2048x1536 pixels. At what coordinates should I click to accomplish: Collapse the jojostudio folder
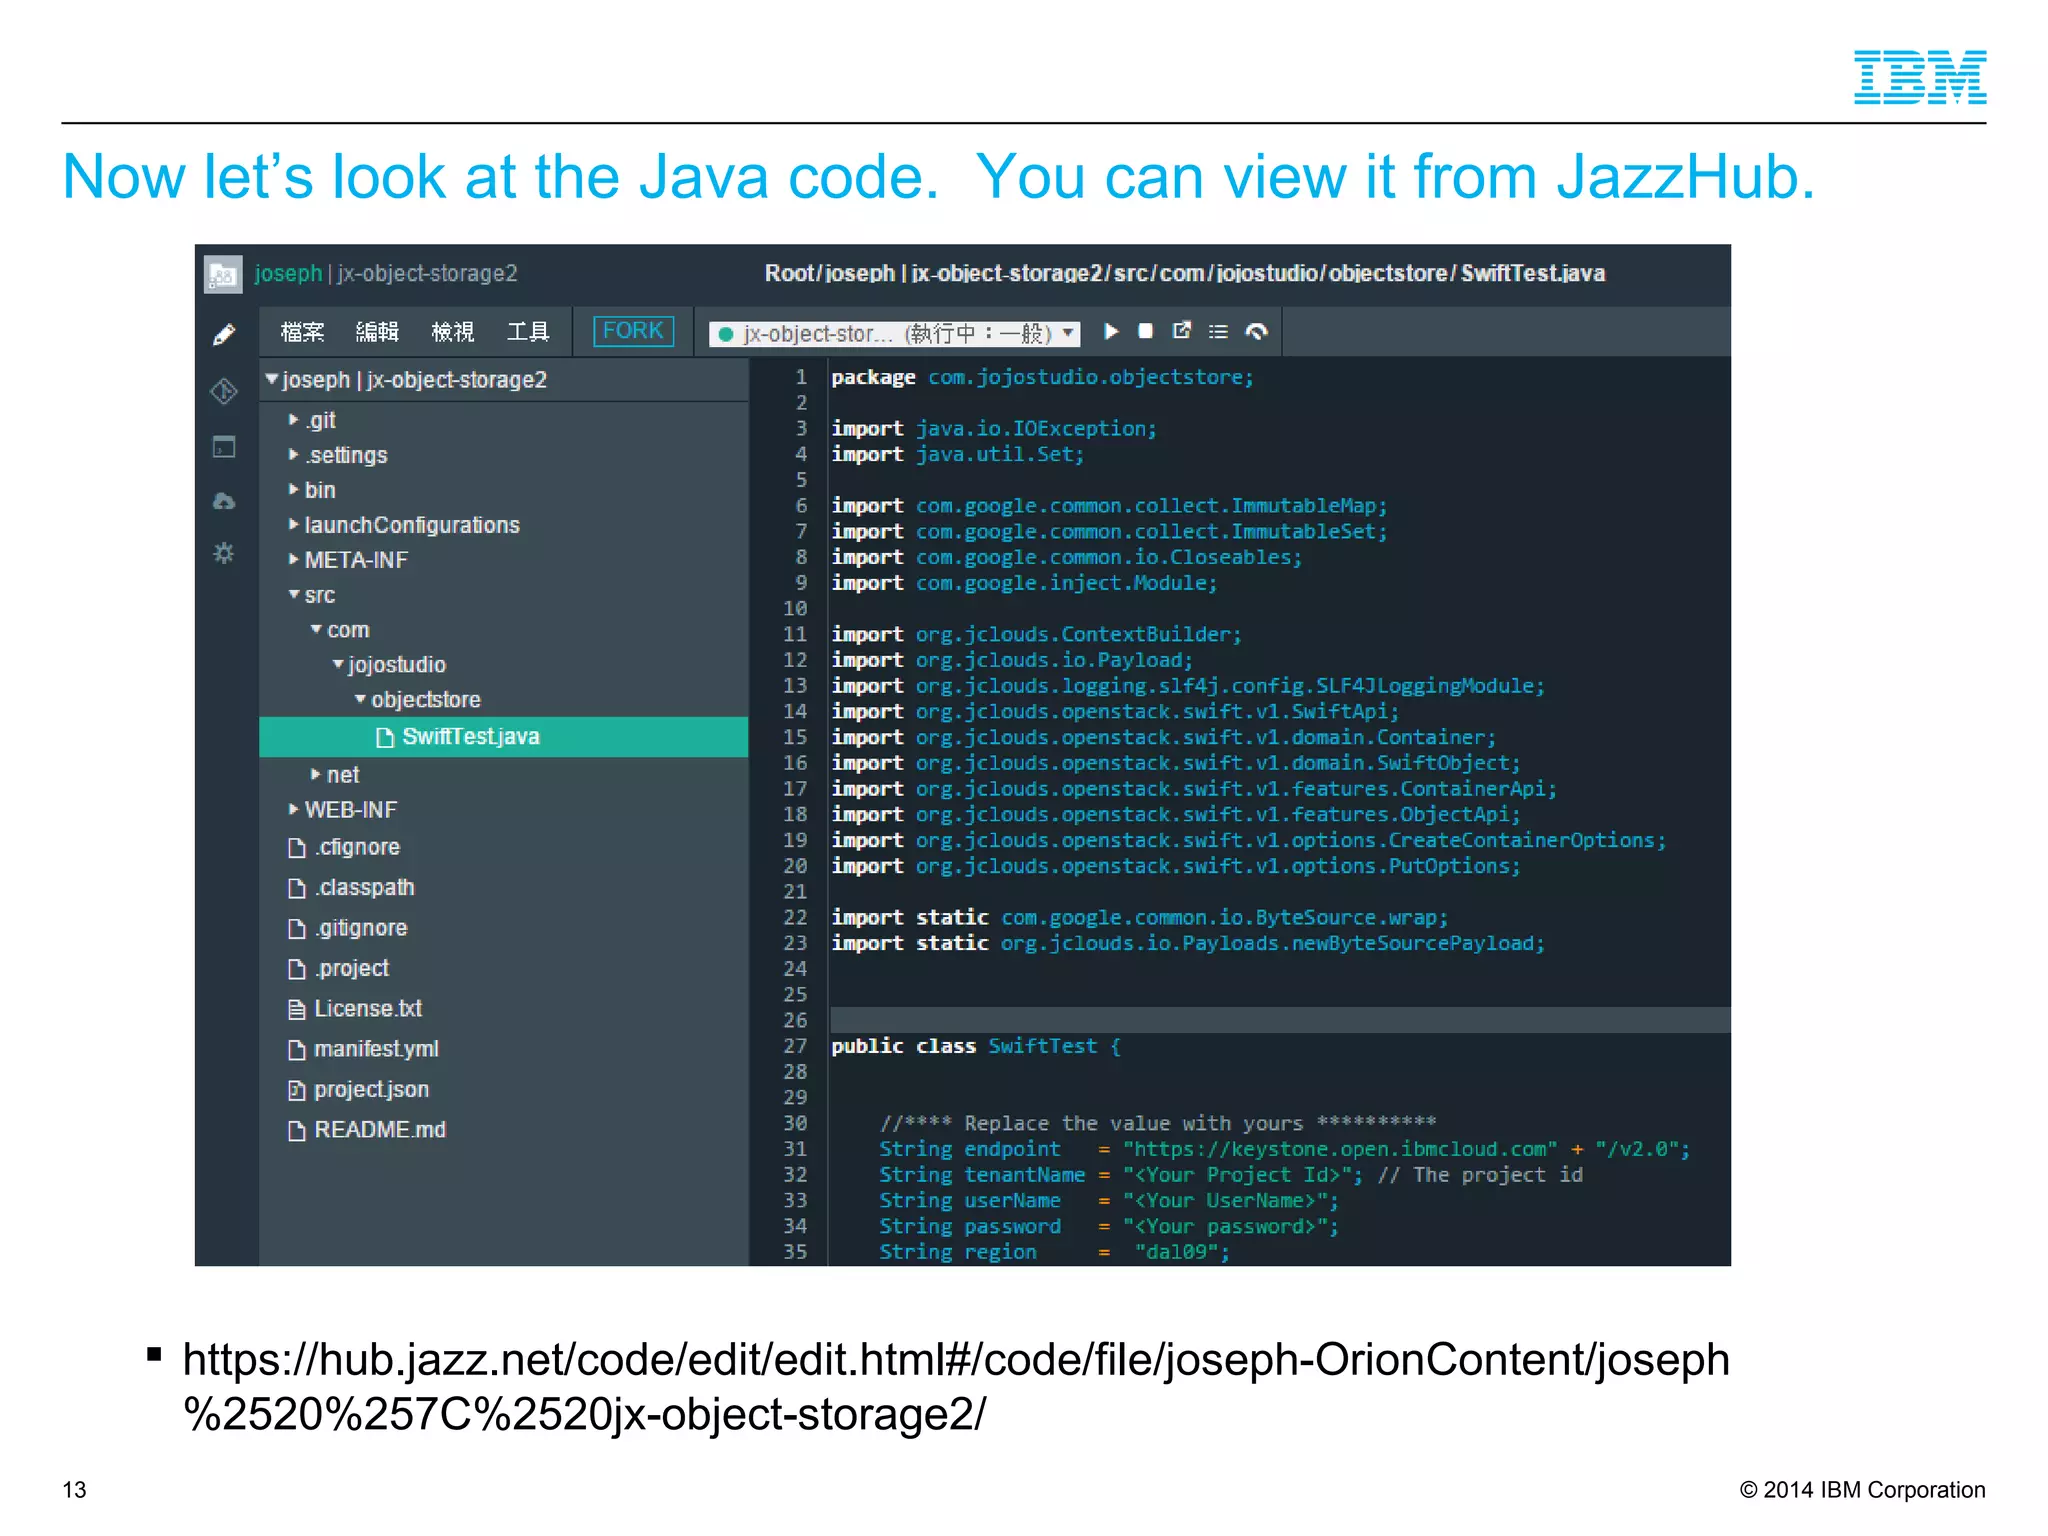[338, 664]
